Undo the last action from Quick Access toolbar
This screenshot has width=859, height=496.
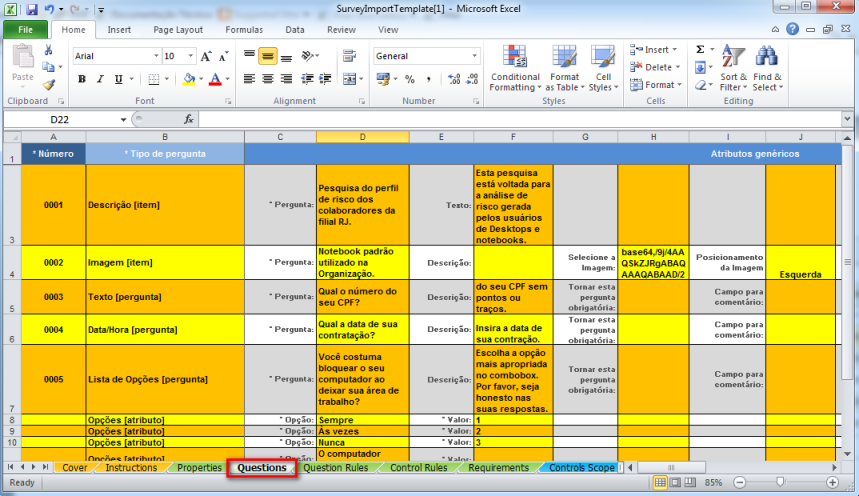click(x=49, y=9)
